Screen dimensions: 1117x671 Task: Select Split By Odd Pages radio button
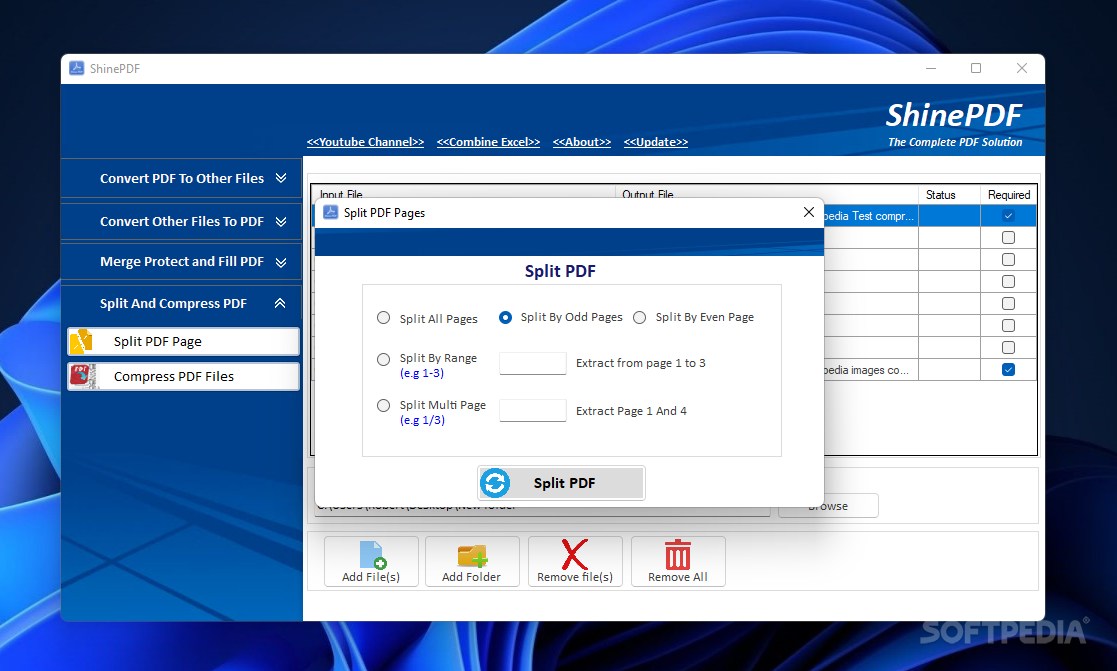pyautogui.click(x=505, y=318)
